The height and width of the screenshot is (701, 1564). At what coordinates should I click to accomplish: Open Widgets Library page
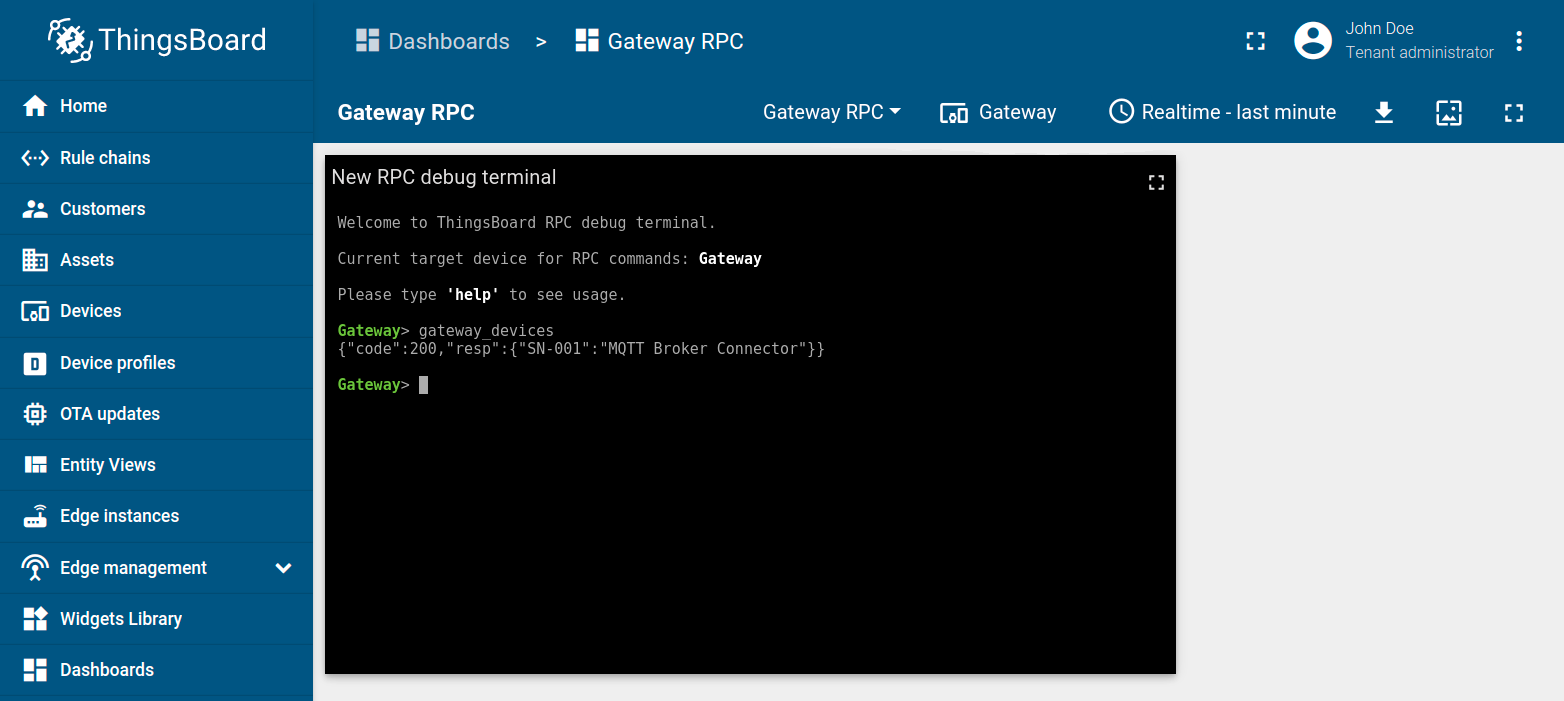156,619
